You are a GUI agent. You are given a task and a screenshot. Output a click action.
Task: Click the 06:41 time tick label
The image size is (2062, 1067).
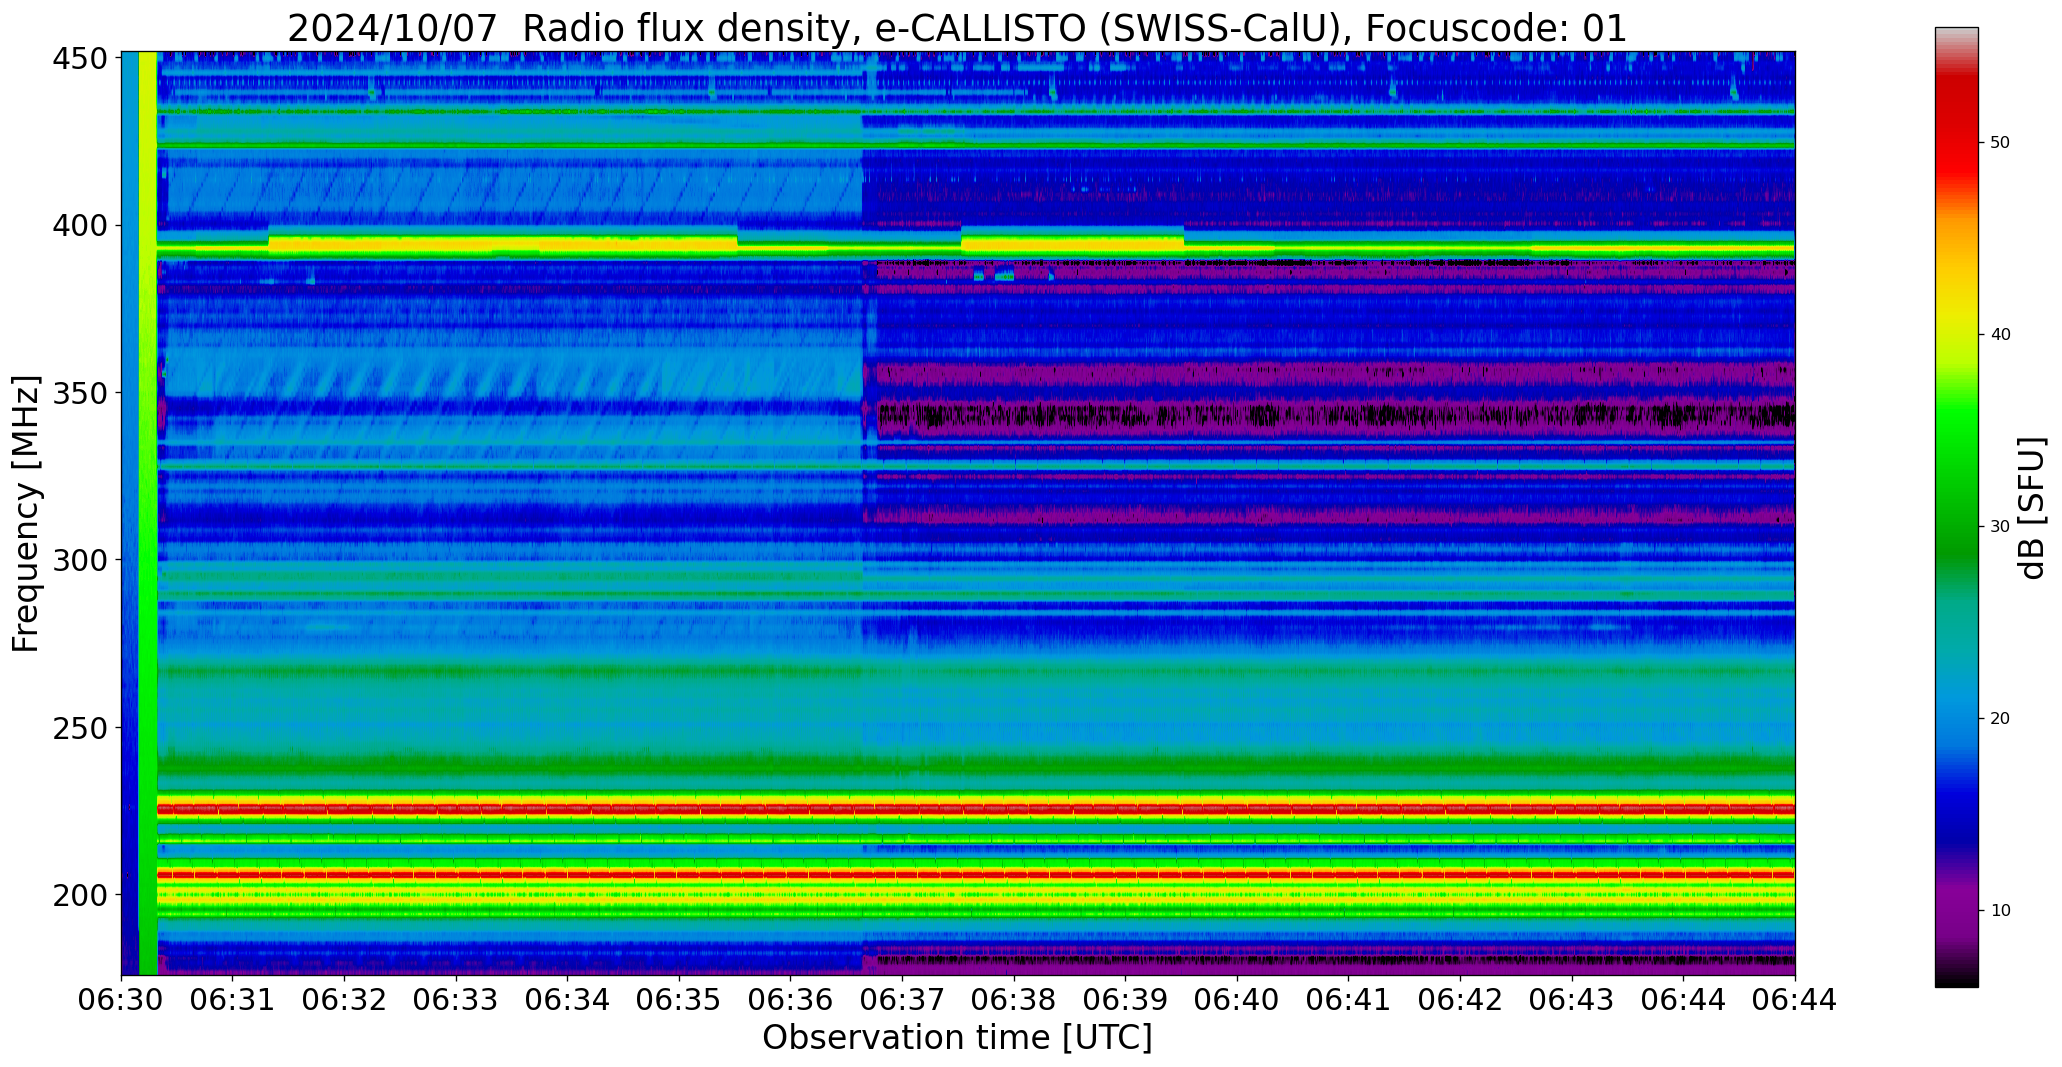point(1349,1000)
